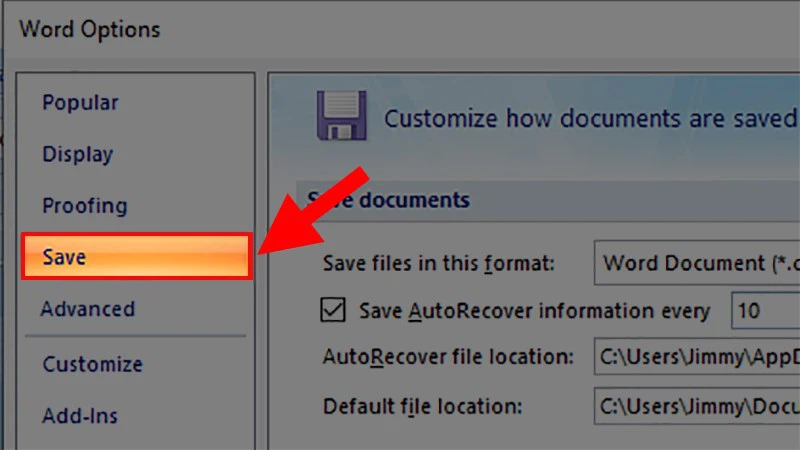The image size is (800, 450).
Task: Go to the Advanced options category
Action: point(87,309)
